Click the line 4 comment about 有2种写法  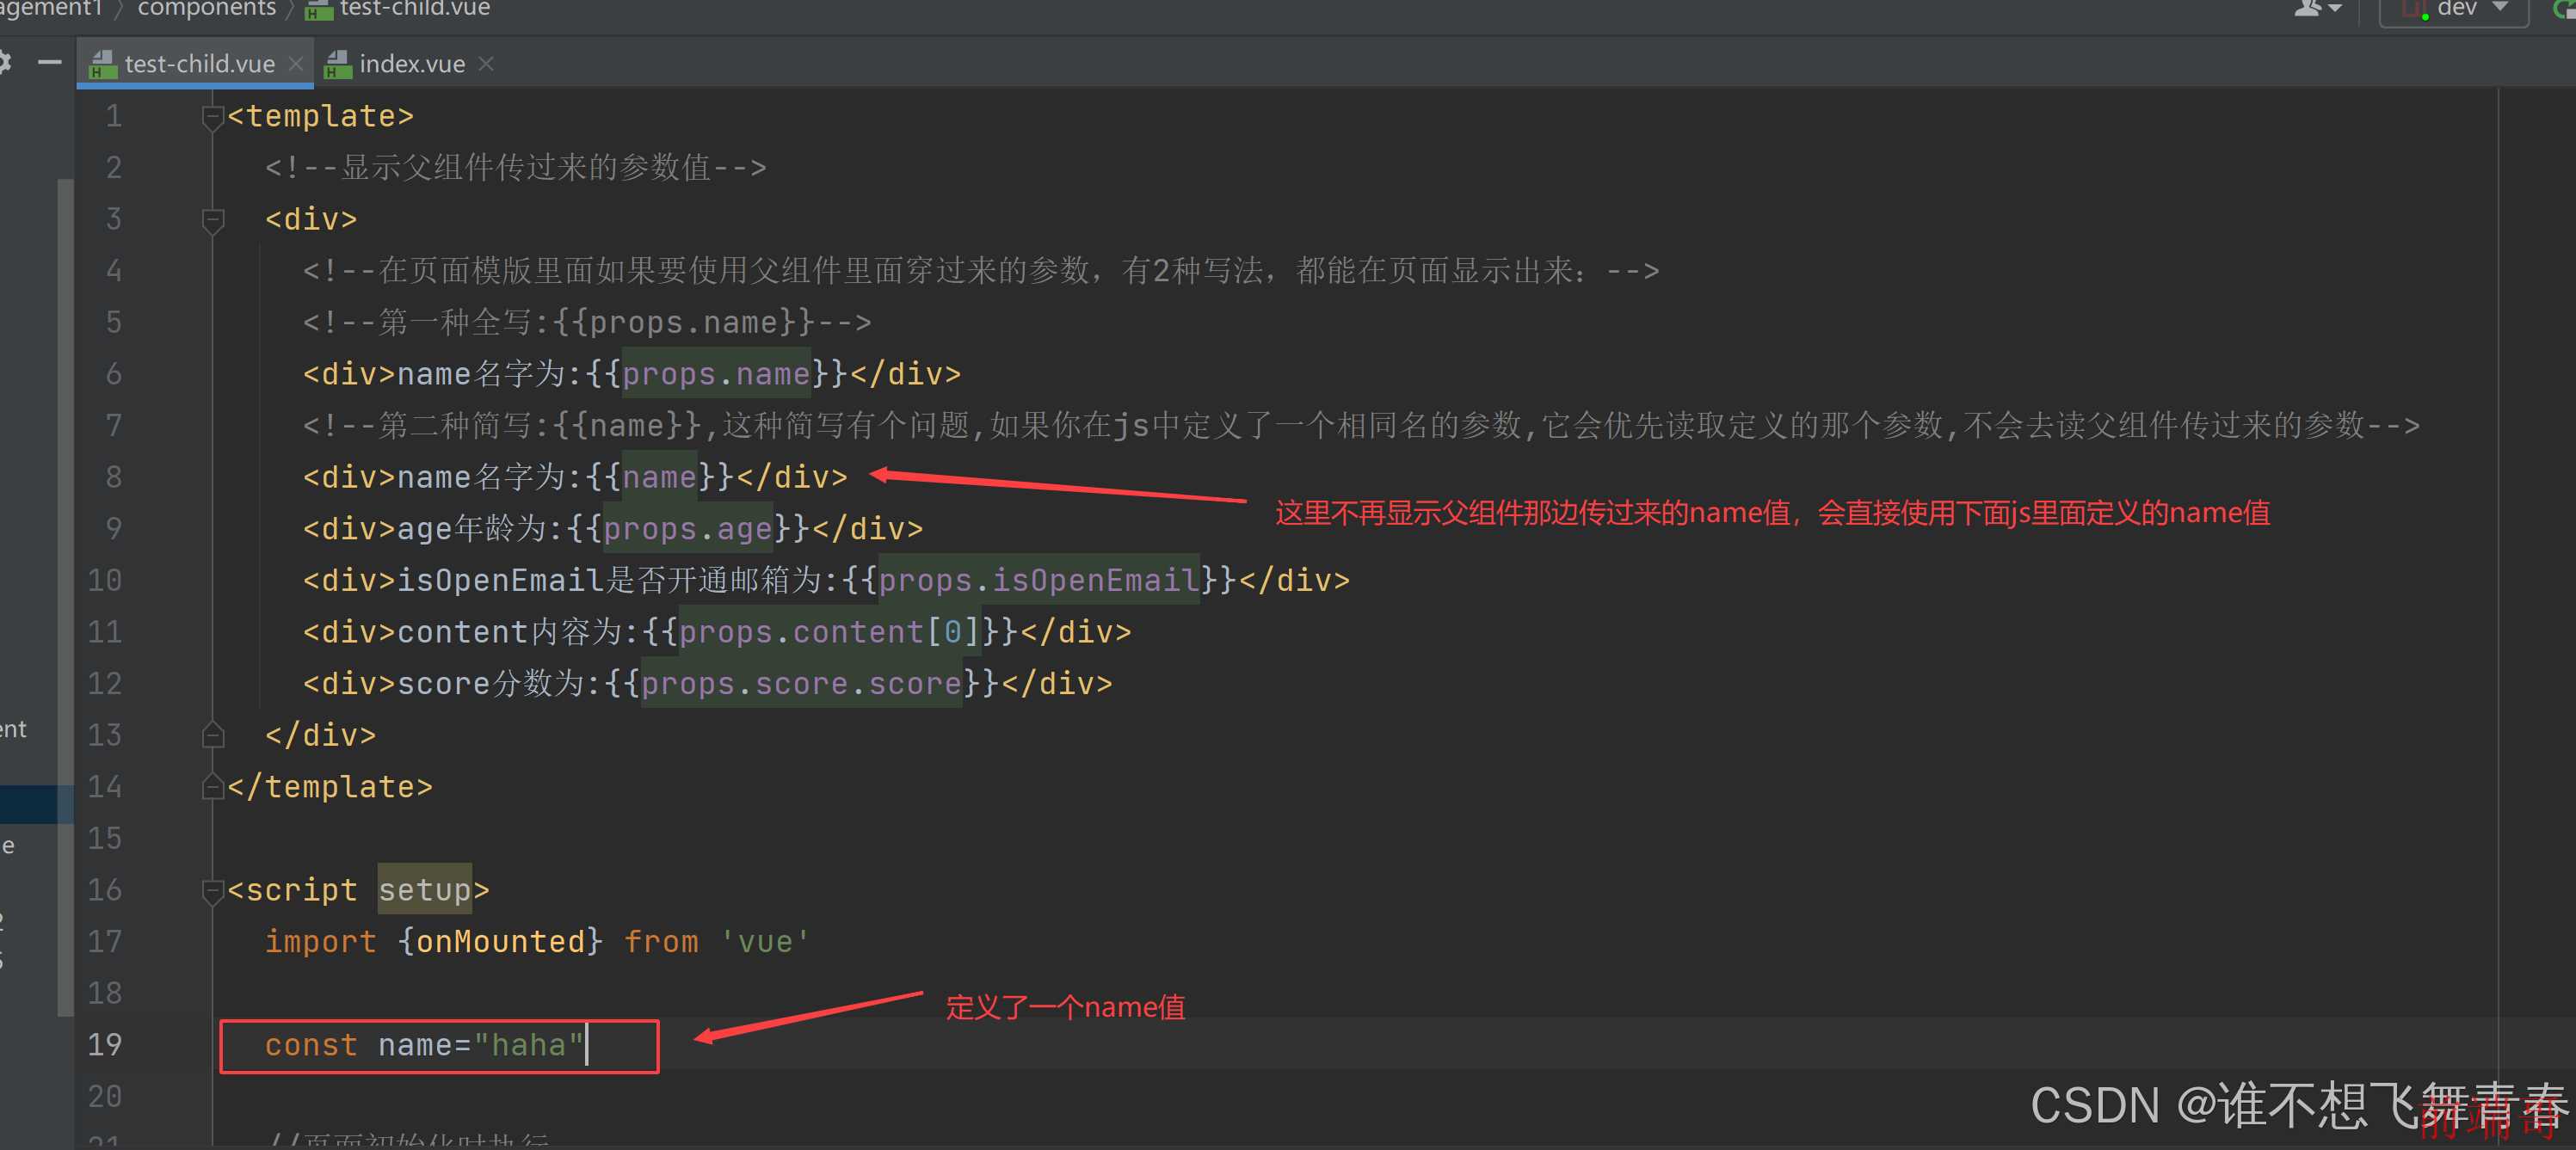pyautogui.click(x=981, y=270)
